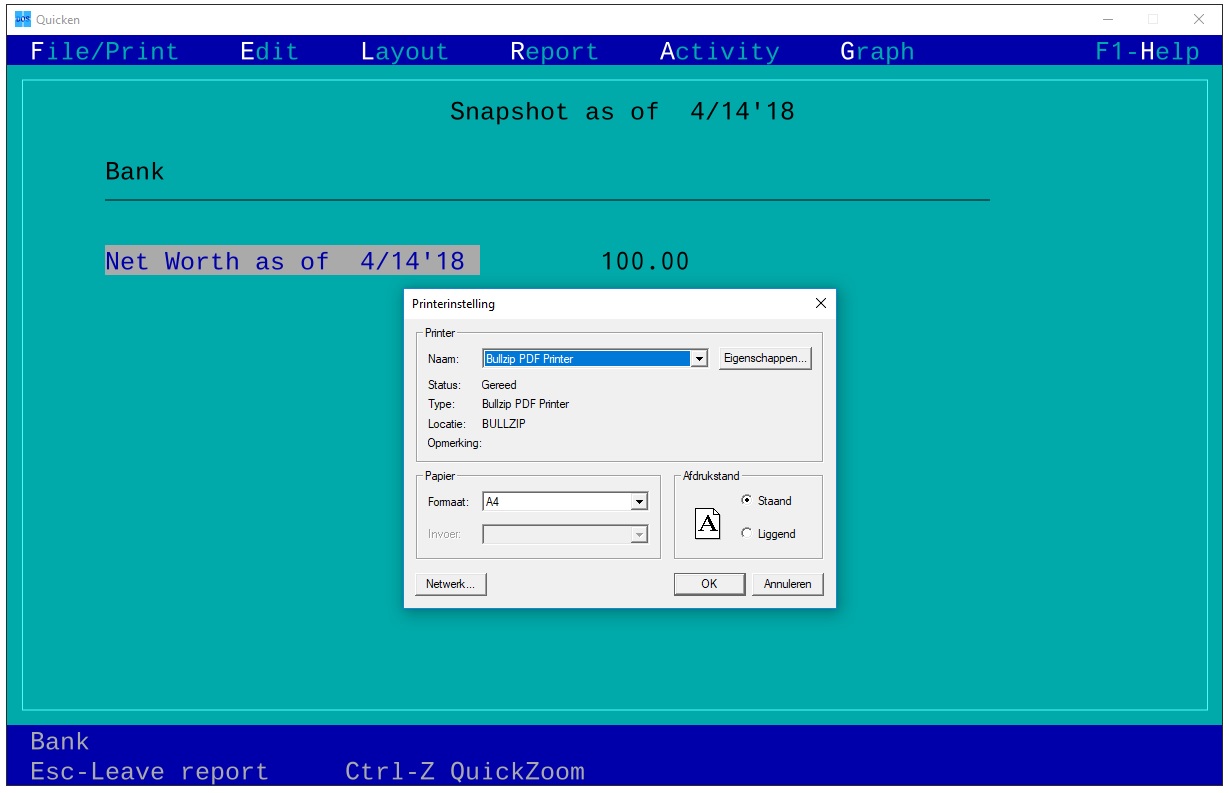Open the Layout menu
The height and width of the screenshot is (793, 1229).
(x=405, y=52)
